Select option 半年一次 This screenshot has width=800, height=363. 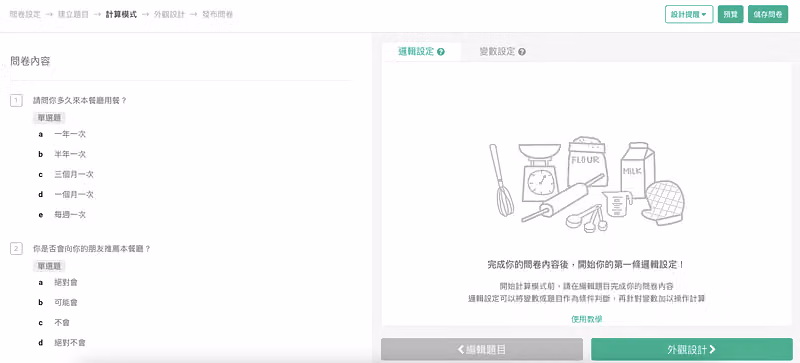[x=70, y=154]
